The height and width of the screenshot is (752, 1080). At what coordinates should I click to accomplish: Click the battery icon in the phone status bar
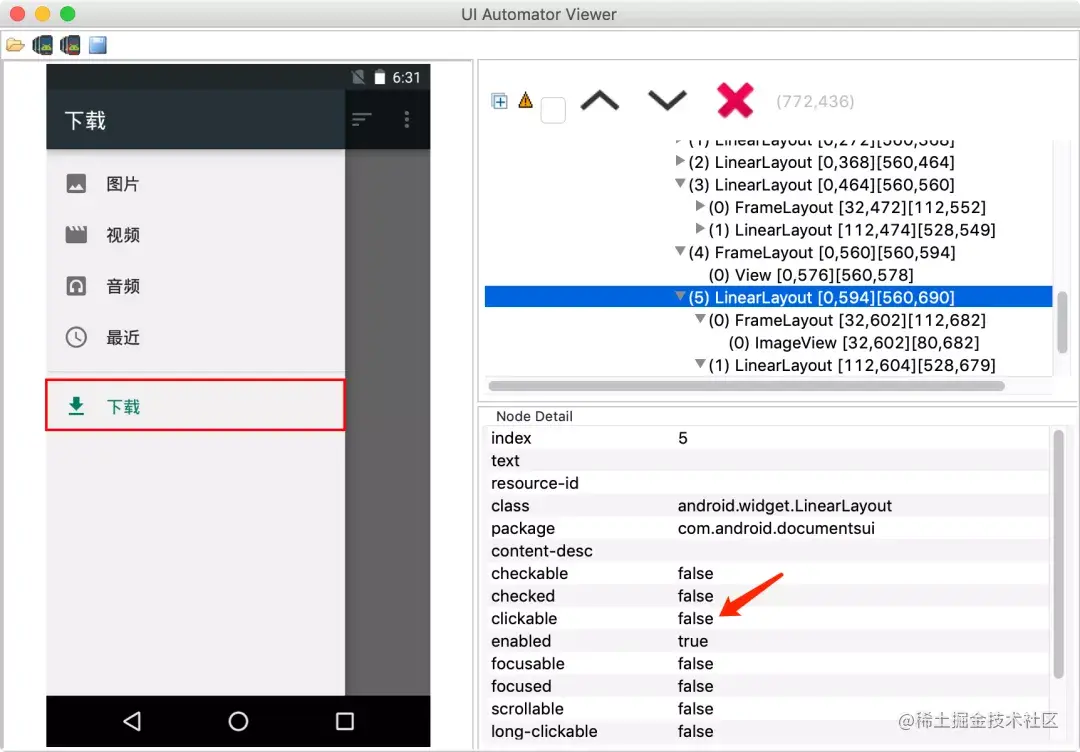pos(380,77)
